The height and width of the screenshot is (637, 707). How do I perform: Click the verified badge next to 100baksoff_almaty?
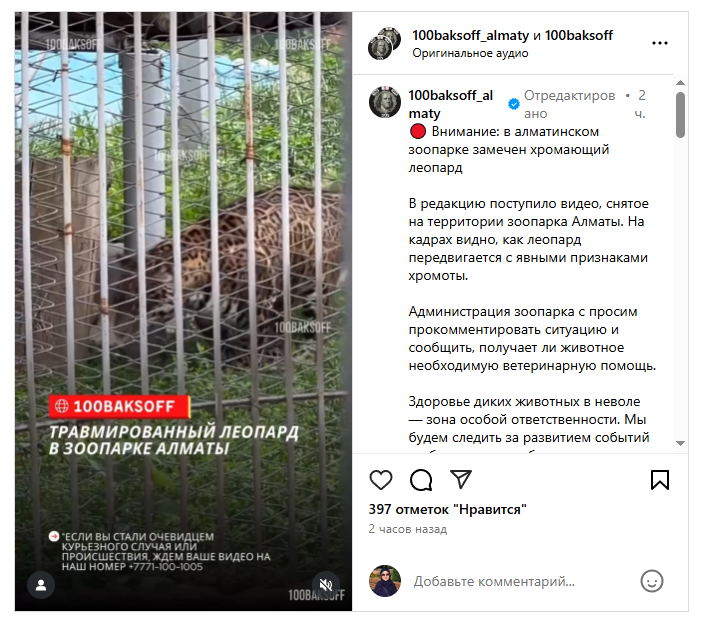click(514, 104)
